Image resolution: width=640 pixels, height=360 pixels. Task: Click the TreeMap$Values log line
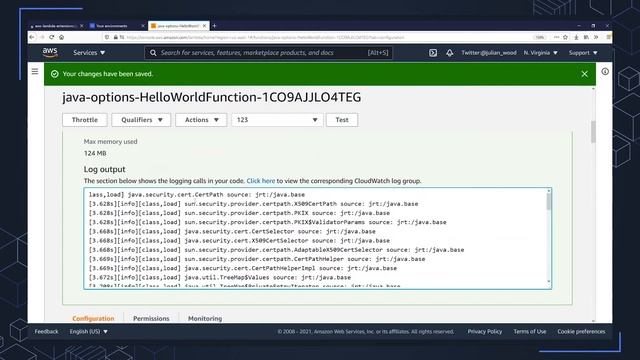click(220, 277)
